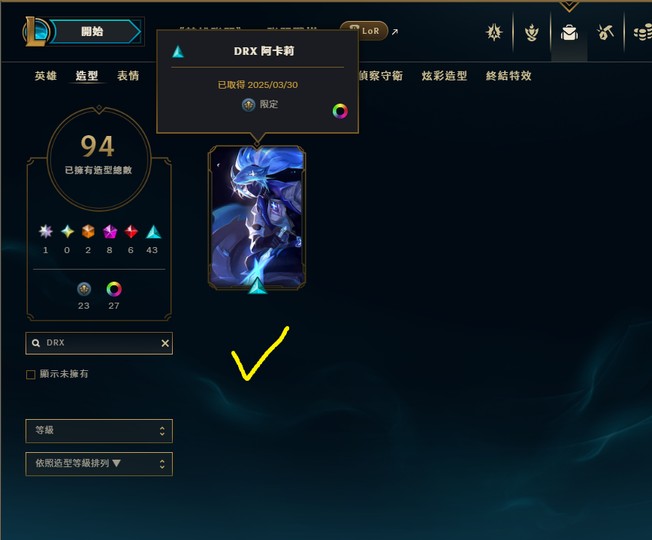Enable the 顯示未擁有 checkbox
652x540 pixels.
pos(30,375)
